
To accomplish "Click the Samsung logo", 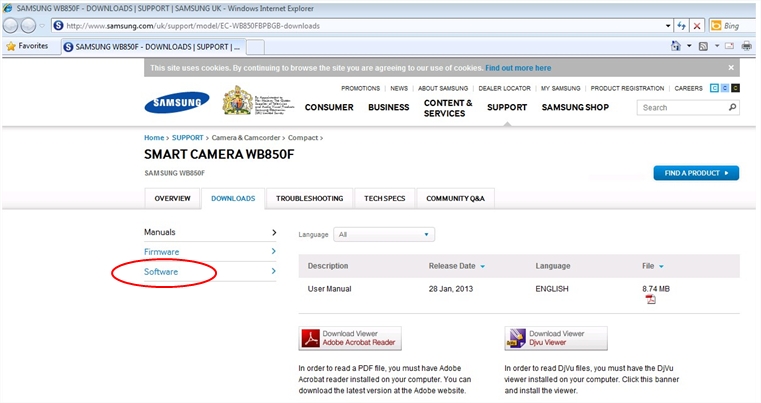I will [177, 102].
